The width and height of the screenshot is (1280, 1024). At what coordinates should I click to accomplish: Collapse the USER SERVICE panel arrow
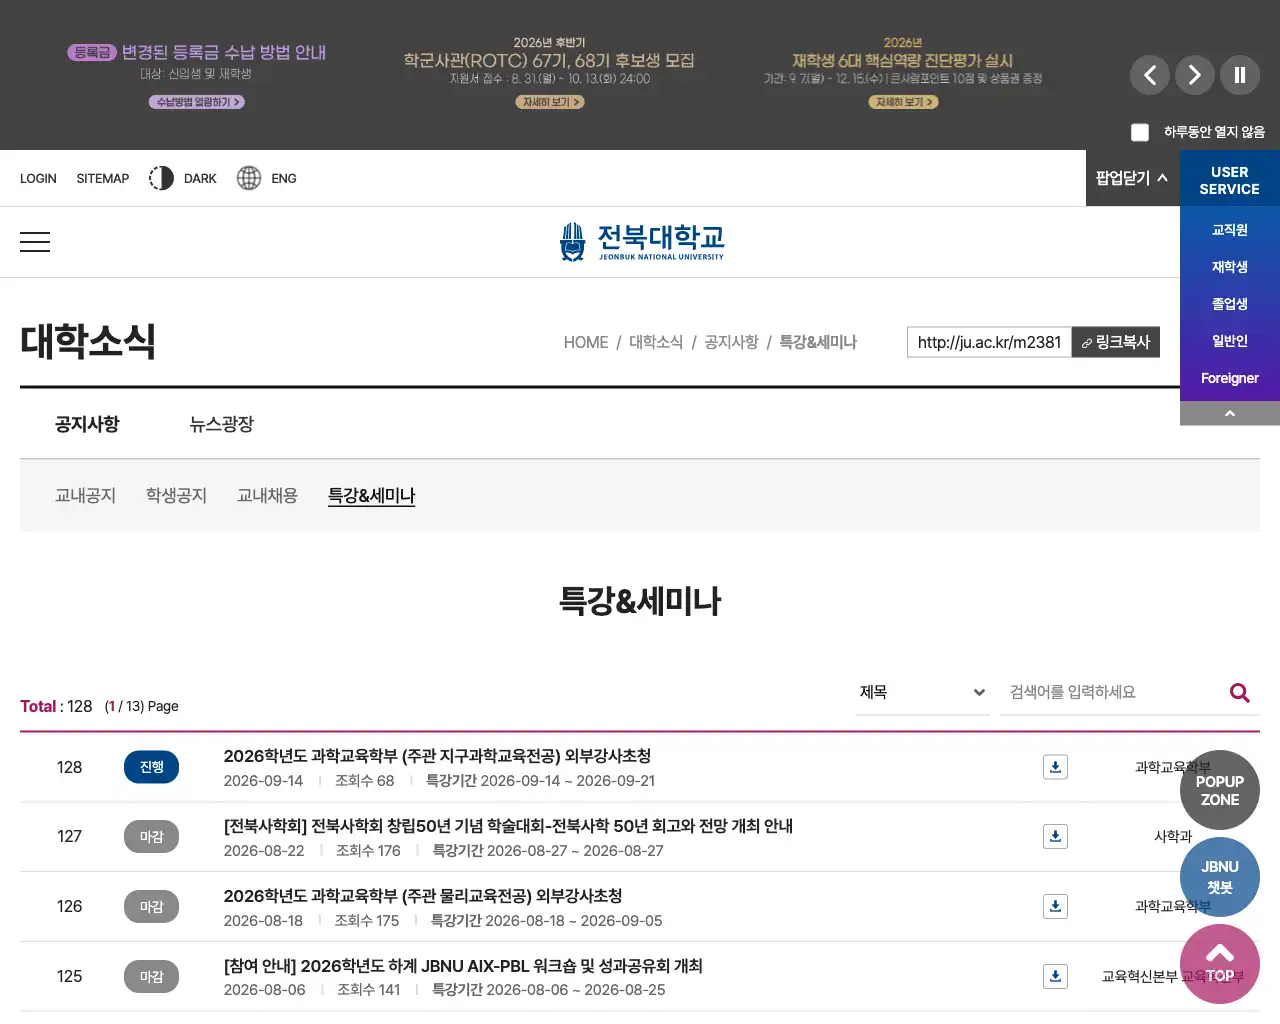[x=1230, y=413]
